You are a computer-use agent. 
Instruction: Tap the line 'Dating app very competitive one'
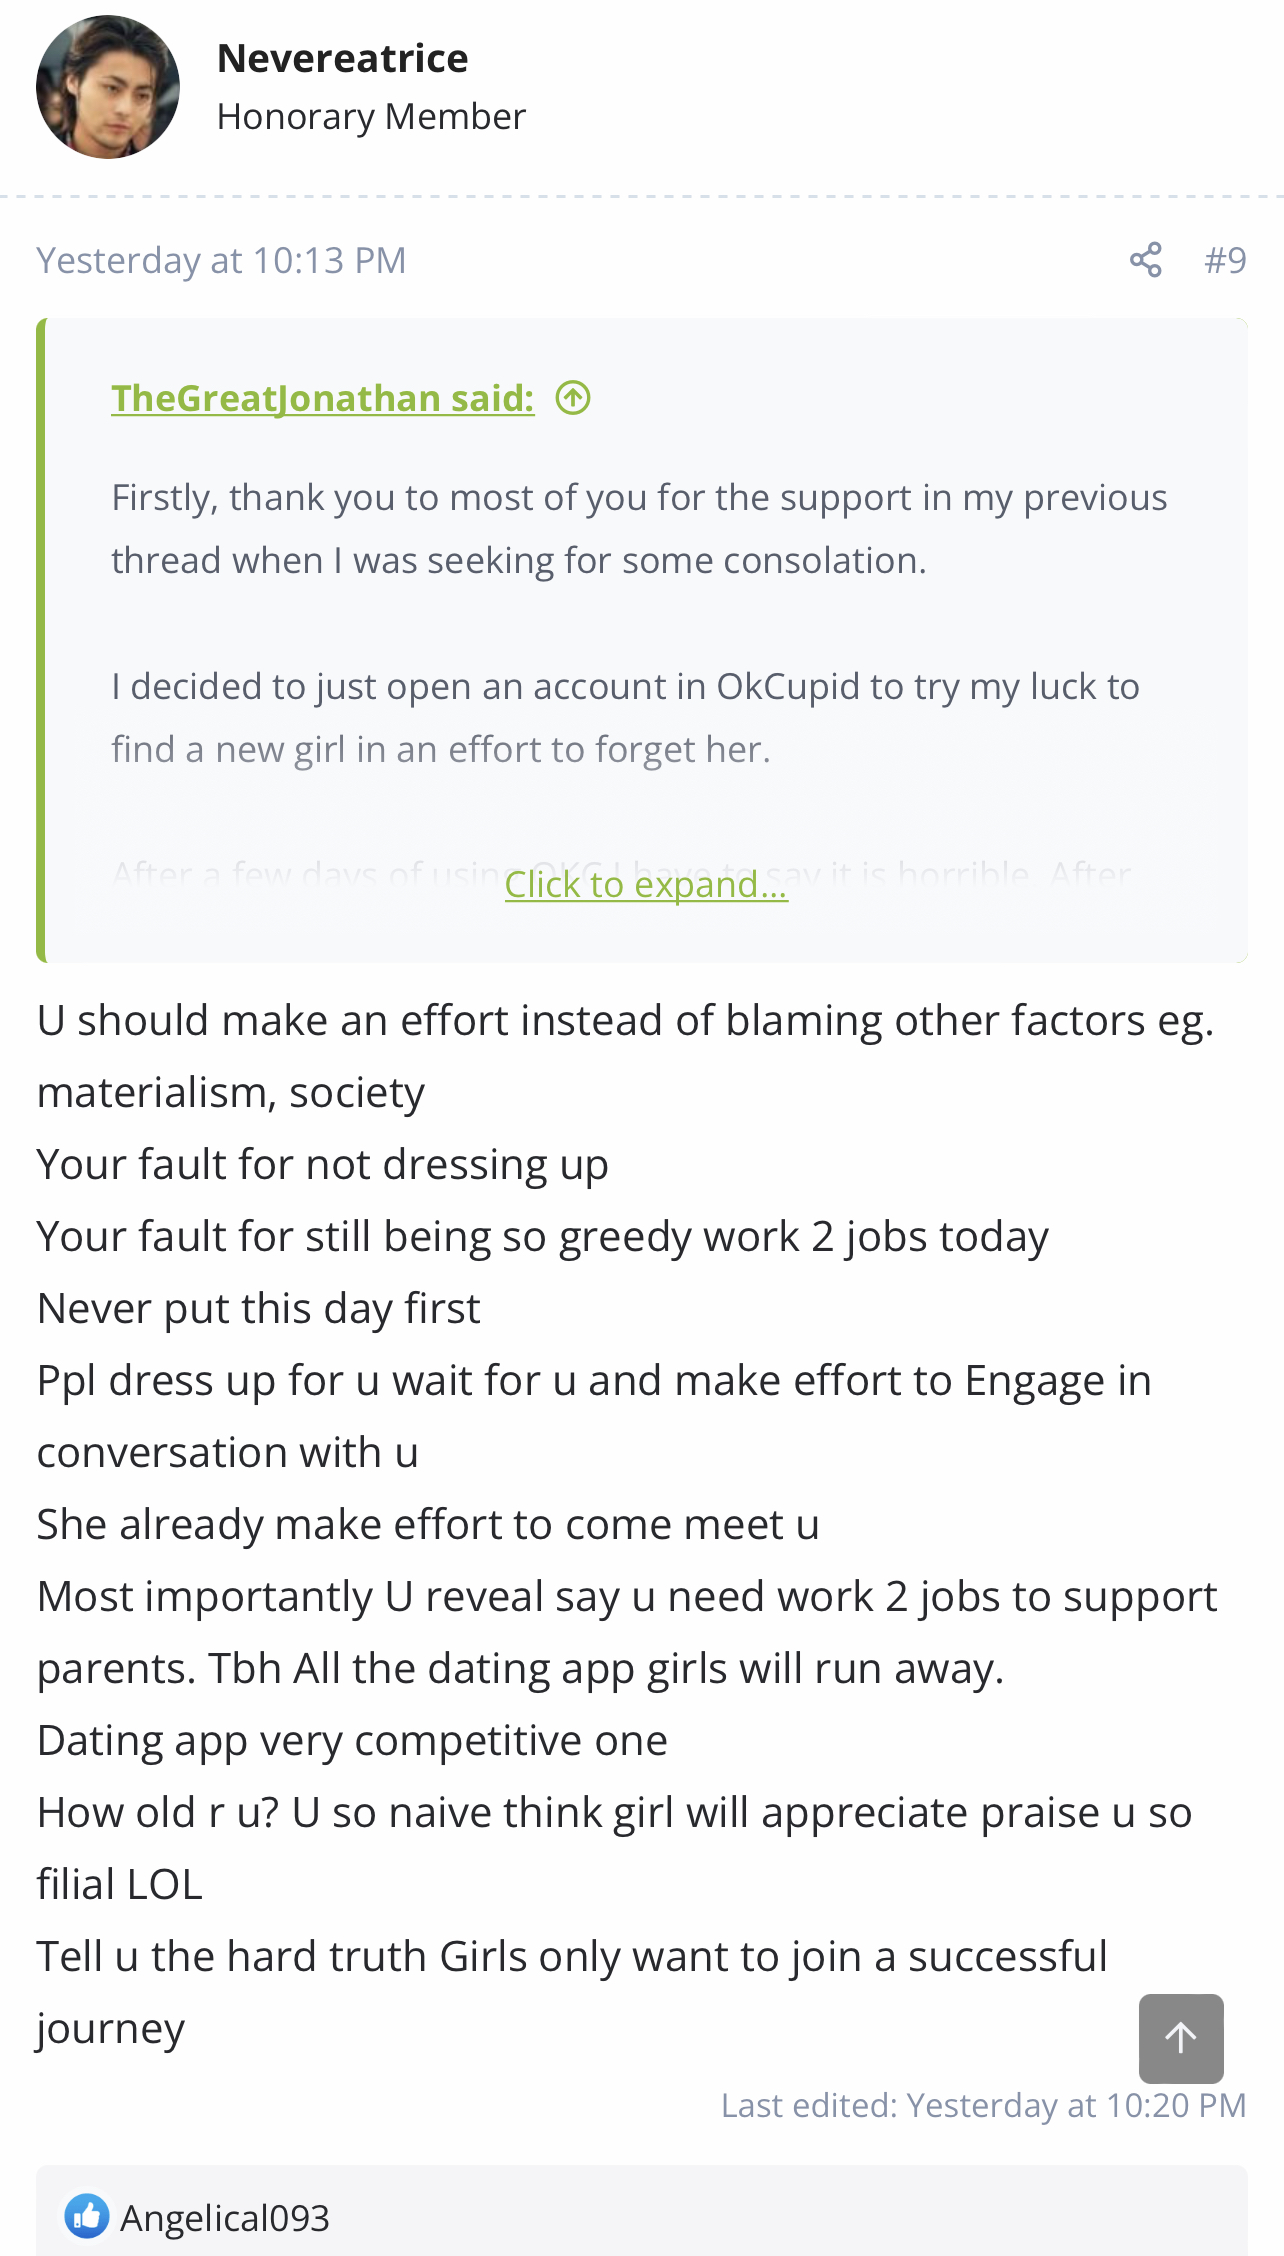(x=352, y=1741)
